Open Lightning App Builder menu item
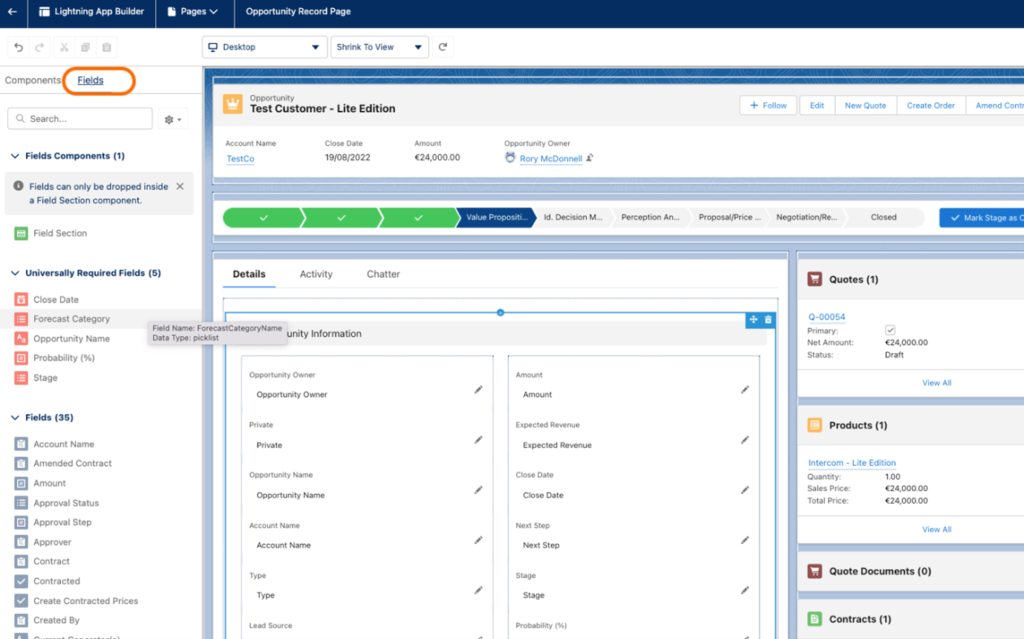Viewport: 1024px width, 639px height. (x=91, y=12)
